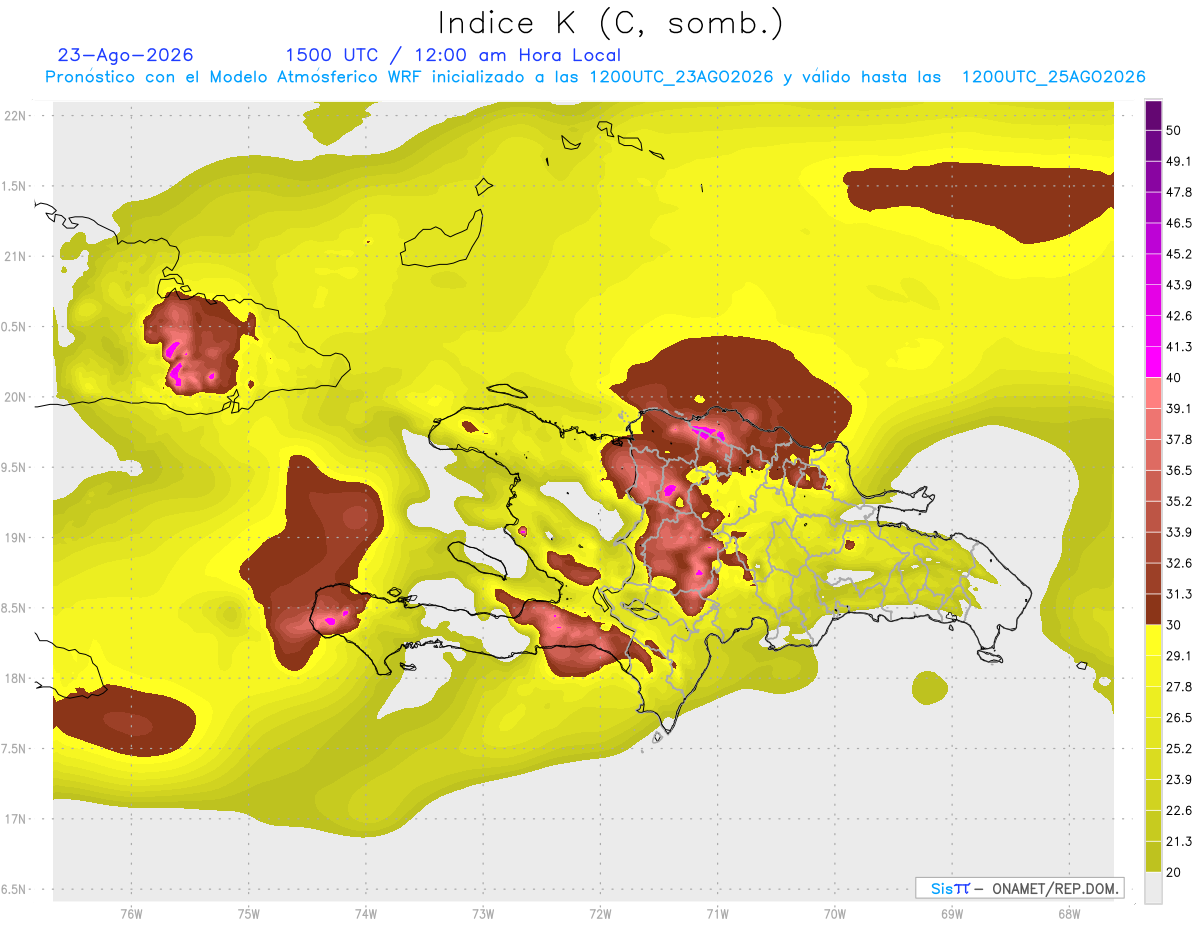Click the colorbar label "29.1"

pyautogui.click(x=1180, y=655)
